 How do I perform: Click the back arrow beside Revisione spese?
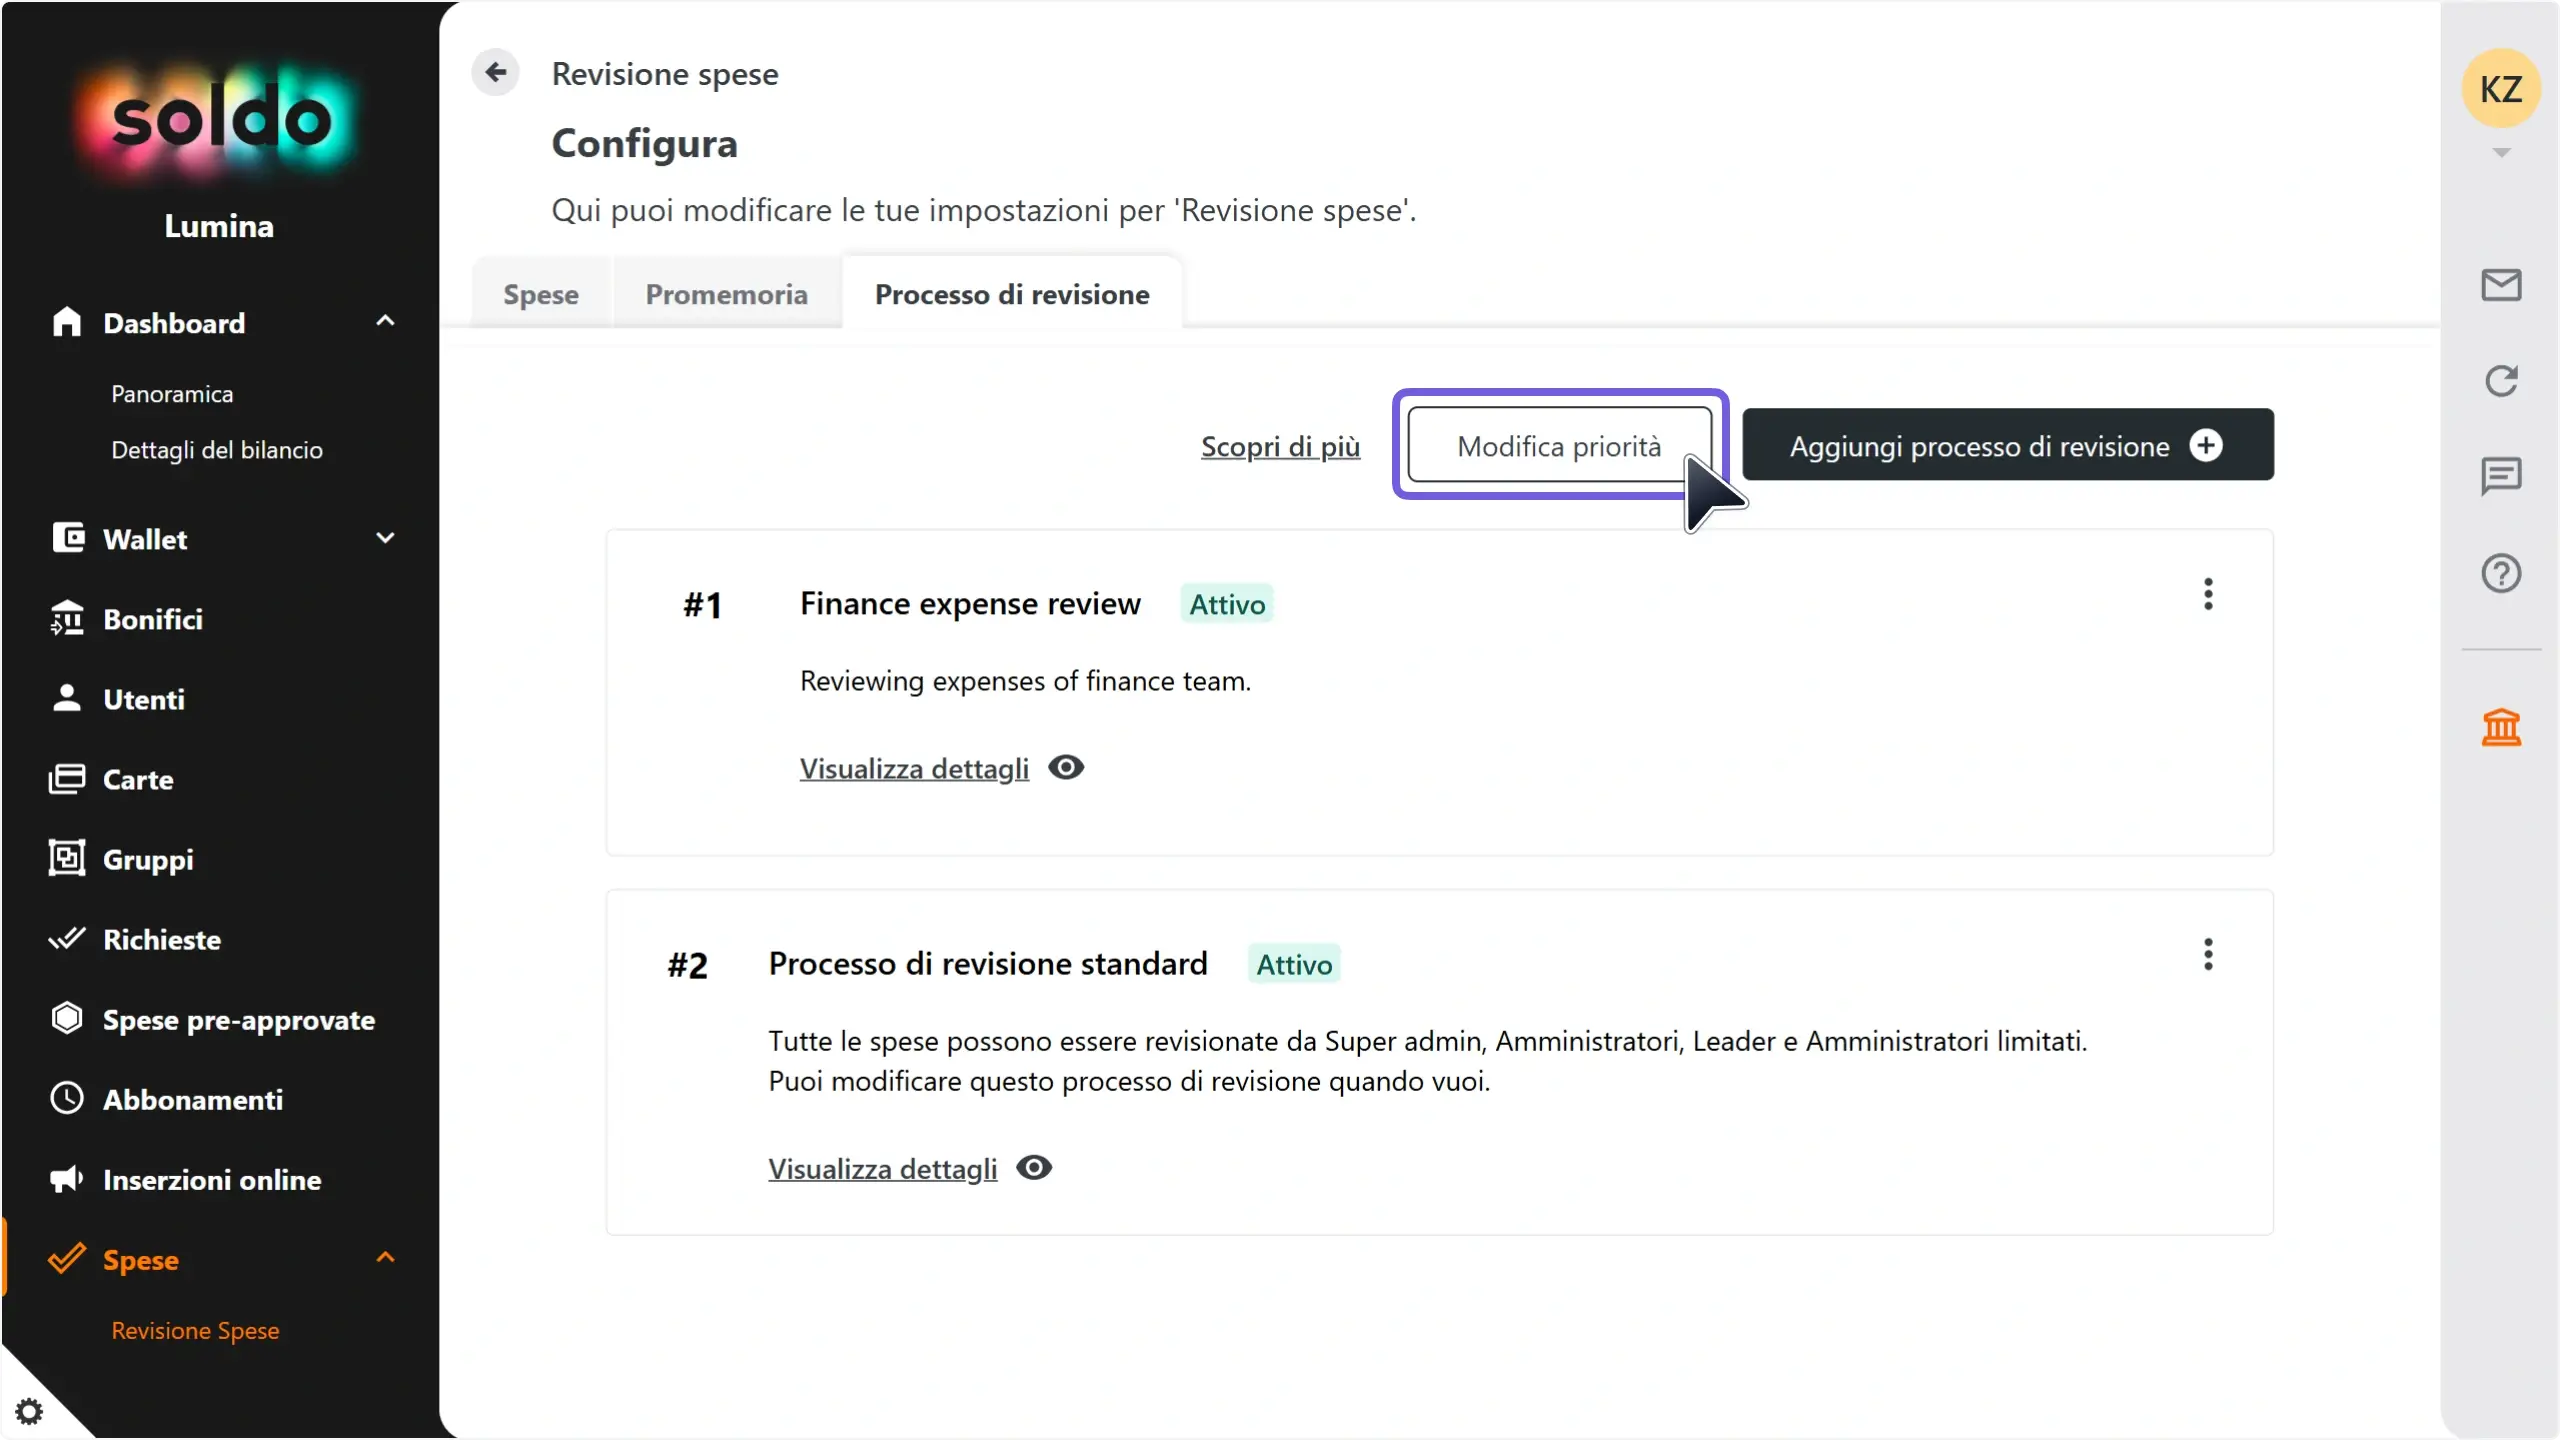pyautogui.click(x=495, y=72)
